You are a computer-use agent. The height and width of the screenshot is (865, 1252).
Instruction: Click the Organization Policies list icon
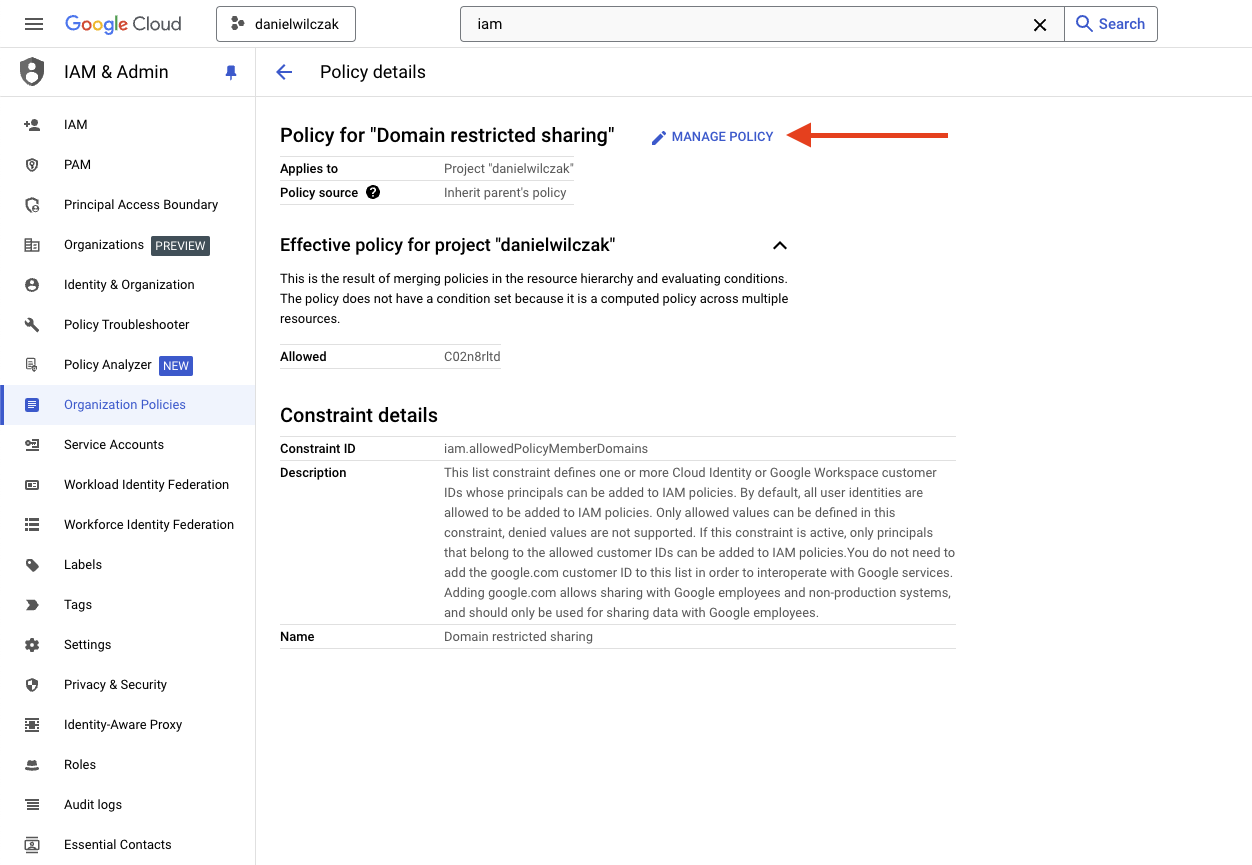(32, 405)
